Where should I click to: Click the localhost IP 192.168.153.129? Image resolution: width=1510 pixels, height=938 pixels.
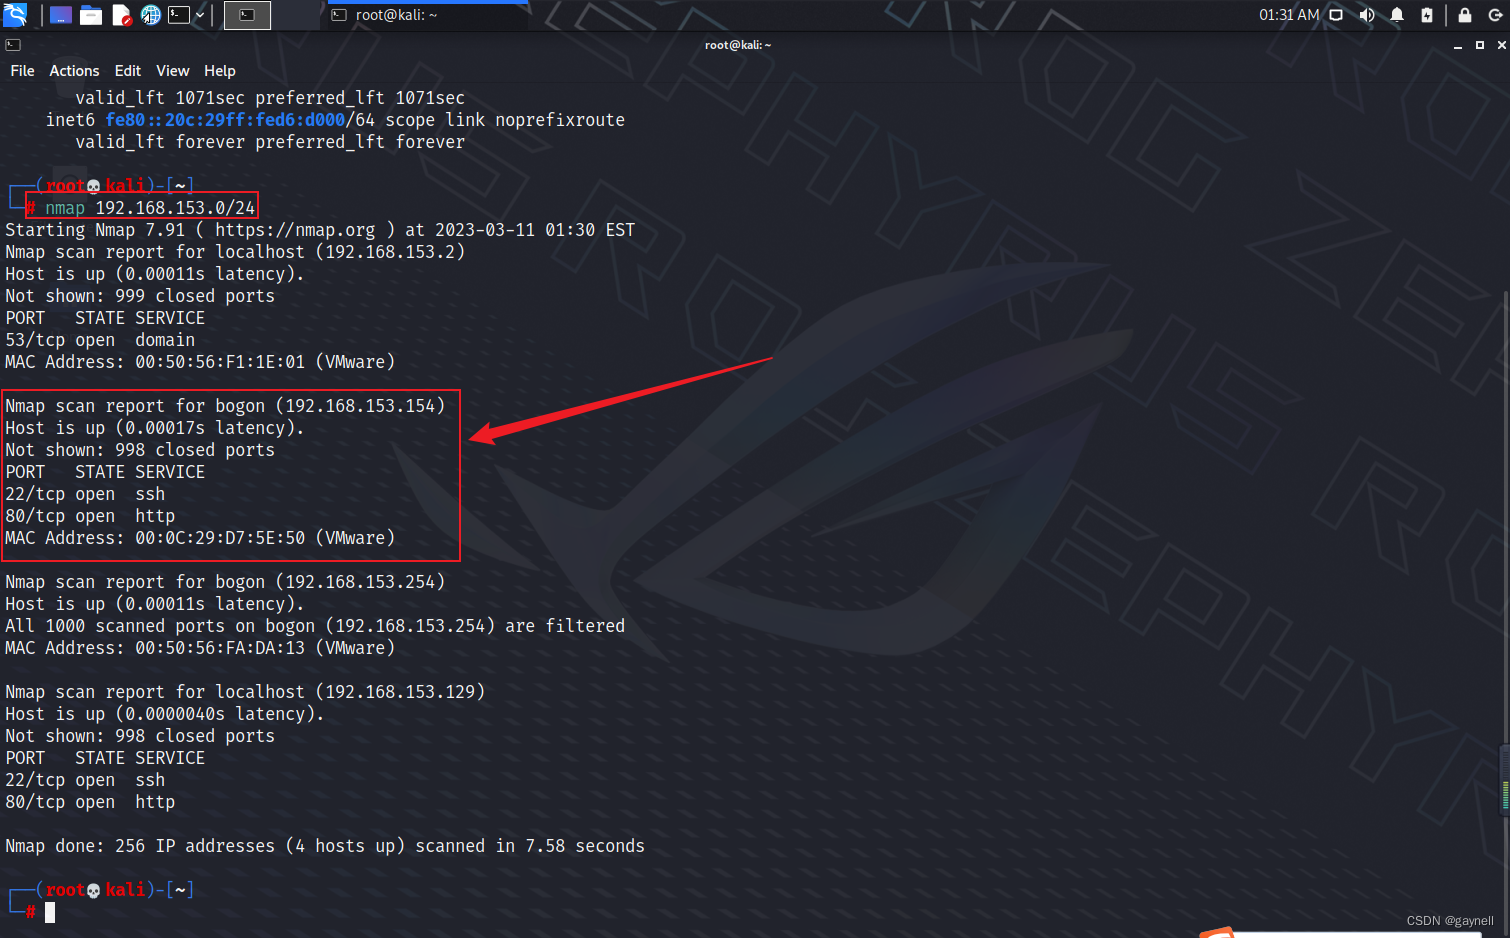[x=400, y=692]
